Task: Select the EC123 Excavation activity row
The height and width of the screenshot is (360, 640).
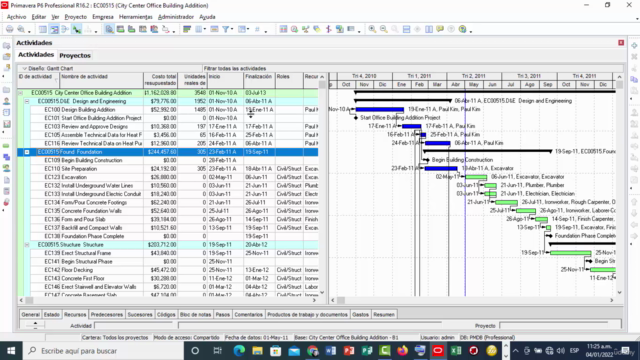Action: pos(168,177)
